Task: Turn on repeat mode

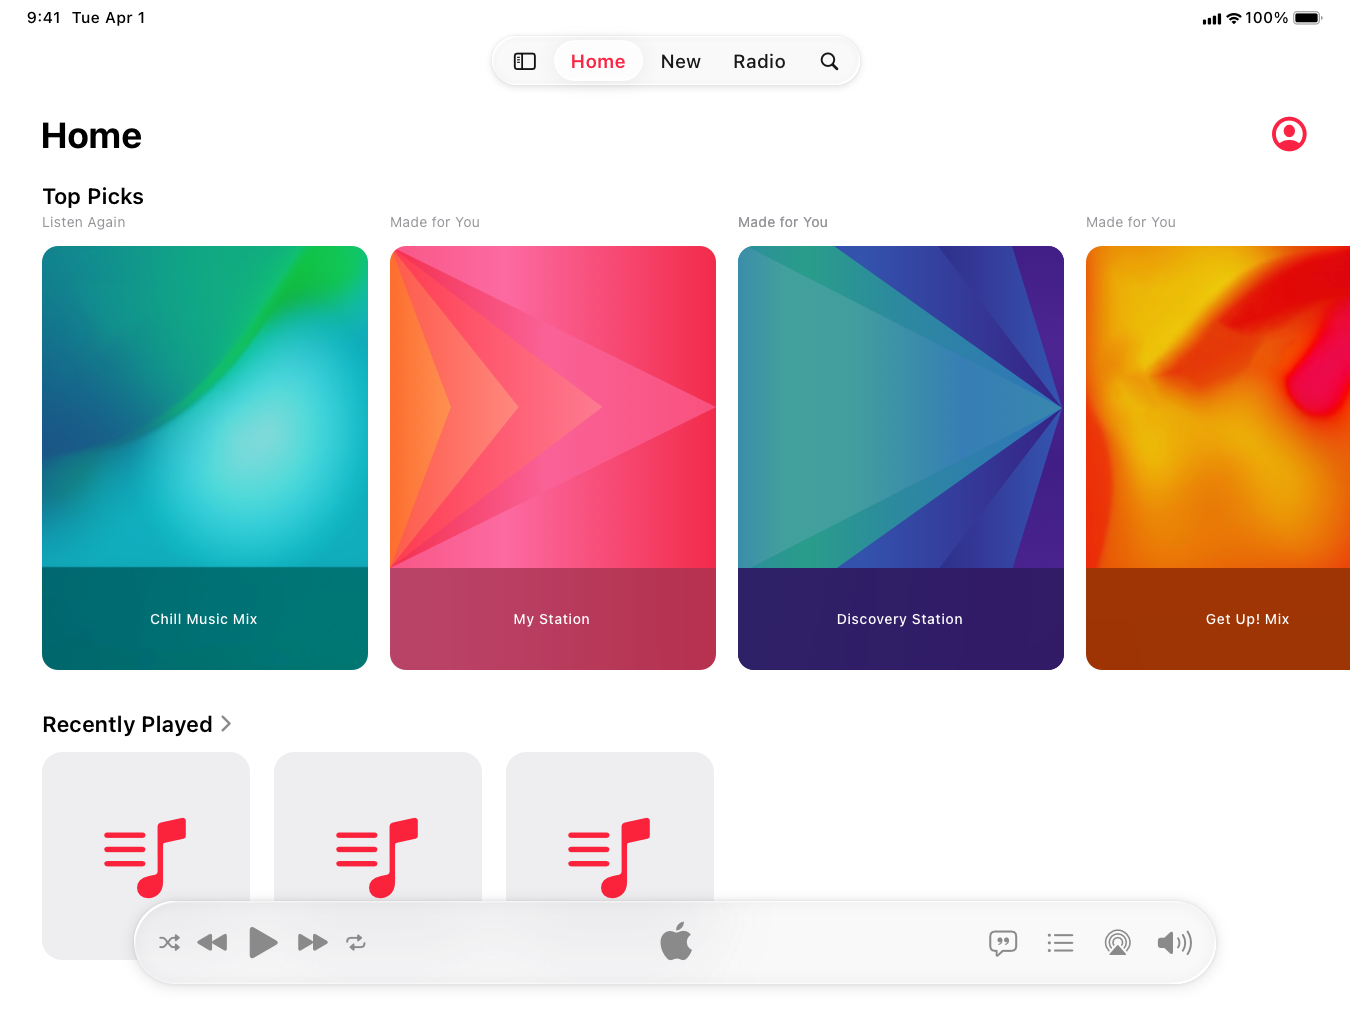Action: (356, 942)
